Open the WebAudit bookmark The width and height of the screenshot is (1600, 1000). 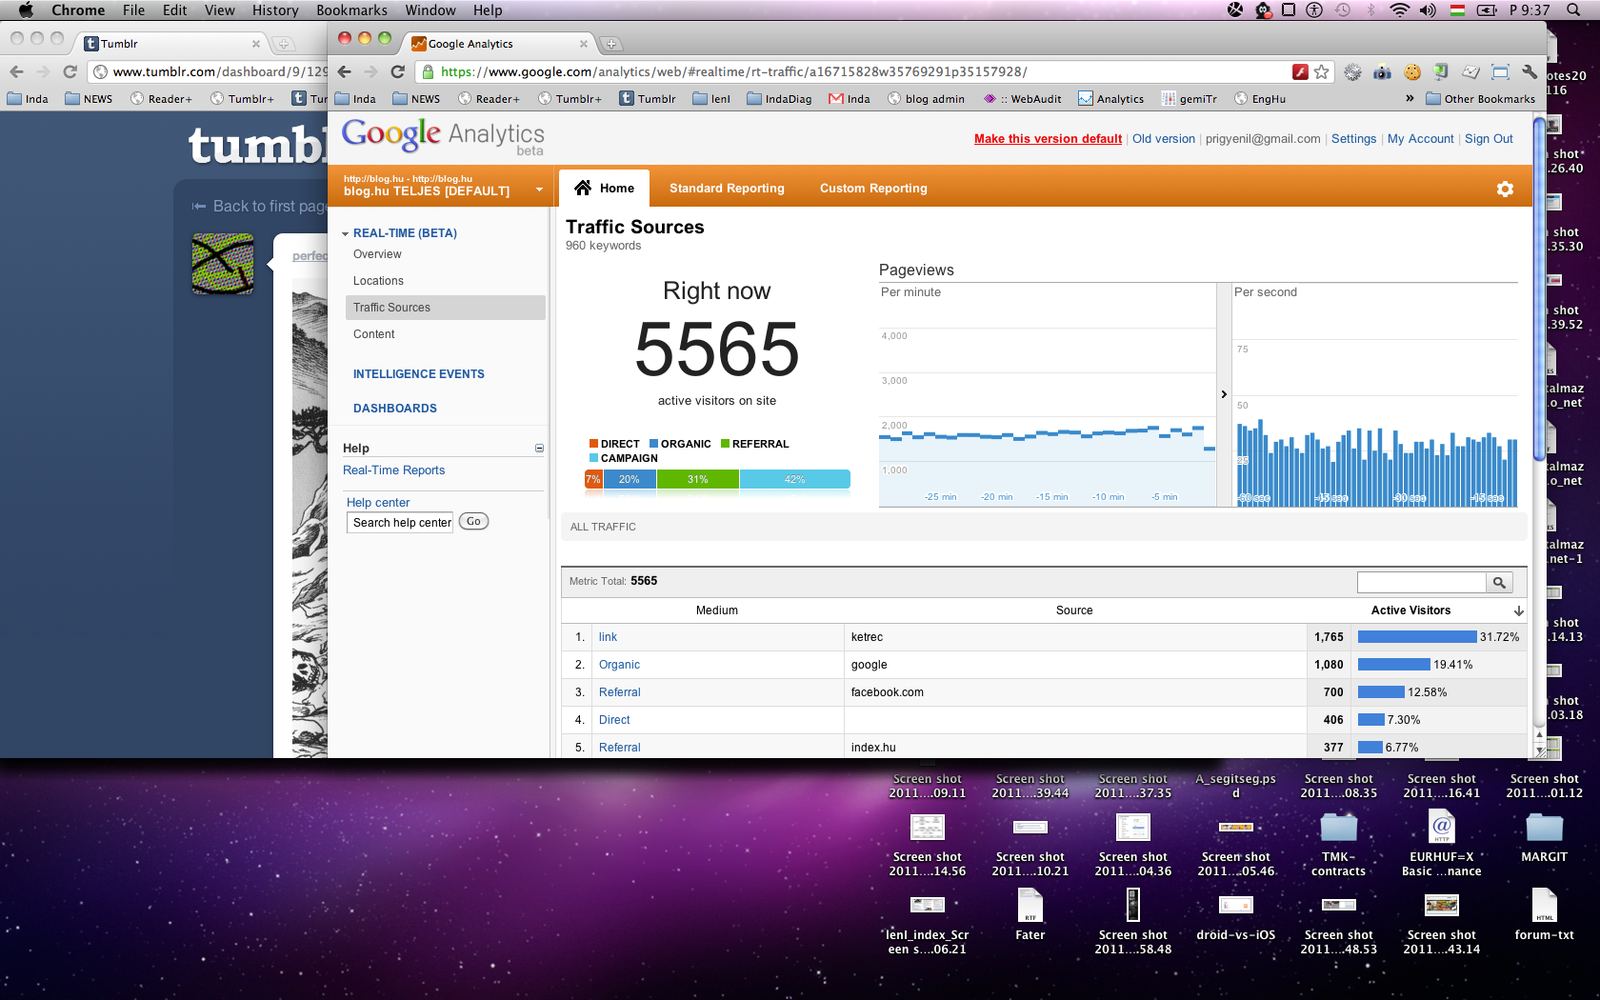[x=1022, y=99]
